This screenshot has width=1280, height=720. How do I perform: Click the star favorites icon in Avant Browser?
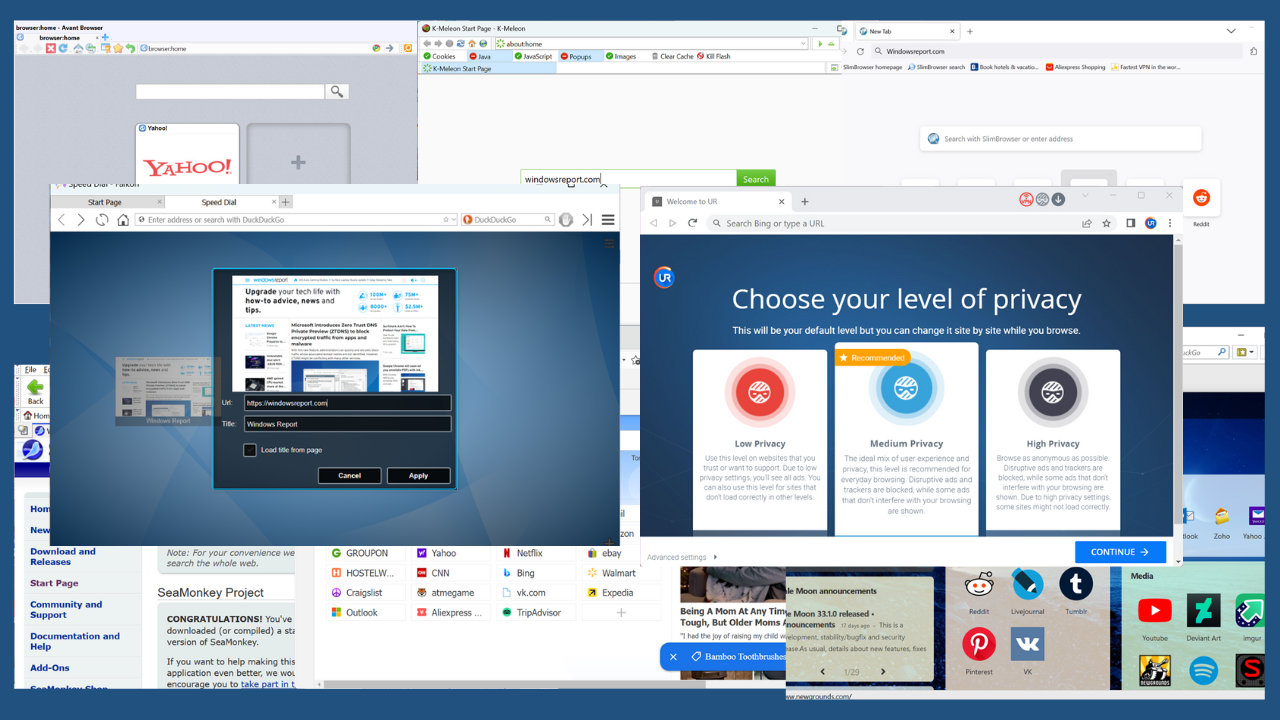pyautogui.click(x=118, y=48)
